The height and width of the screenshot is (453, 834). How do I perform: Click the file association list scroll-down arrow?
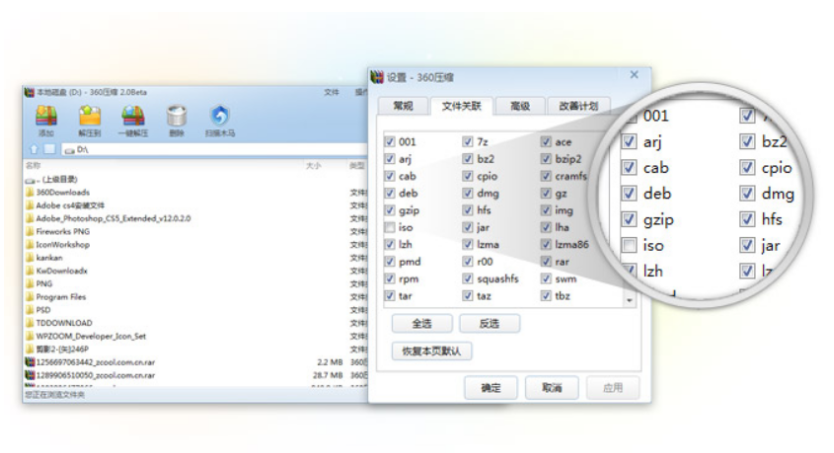(629, 300)
